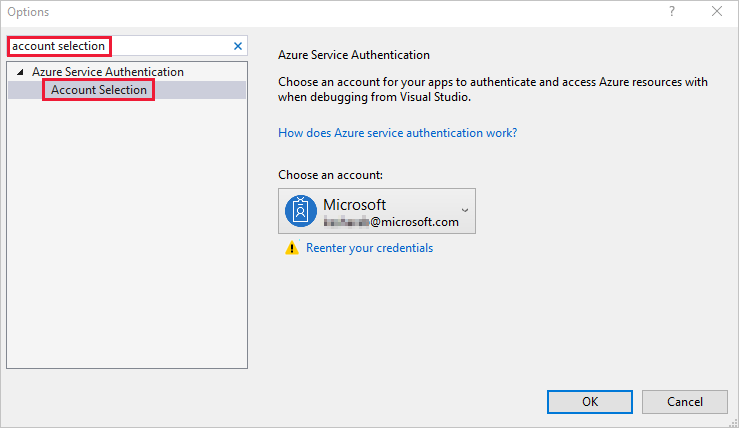Collapse the Azure Service Authentication tree node

(21, 72)
